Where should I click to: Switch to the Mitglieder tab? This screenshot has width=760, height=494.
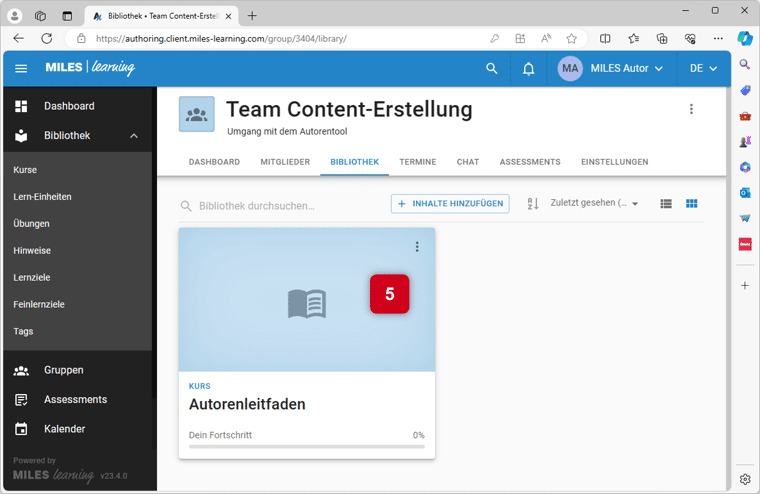(x=285, y=162)
